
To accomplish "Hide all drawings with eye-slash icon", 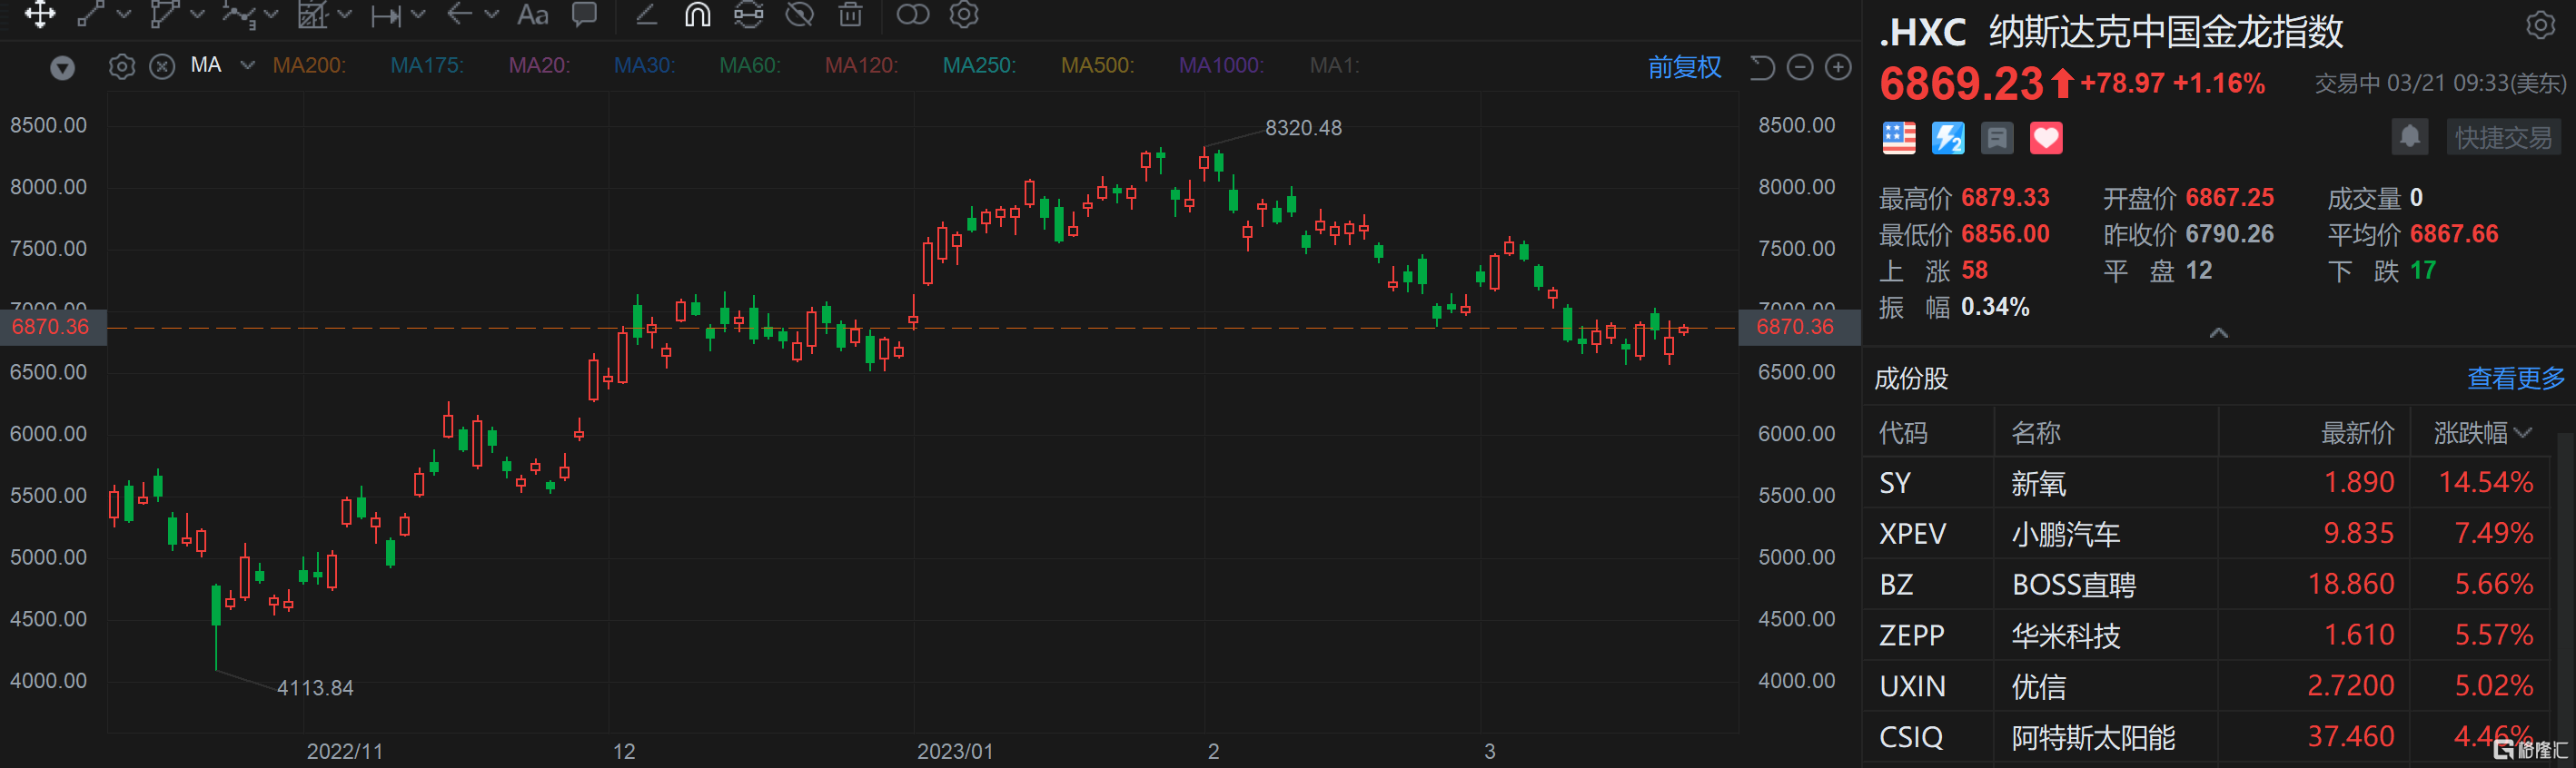I will 799,14.
